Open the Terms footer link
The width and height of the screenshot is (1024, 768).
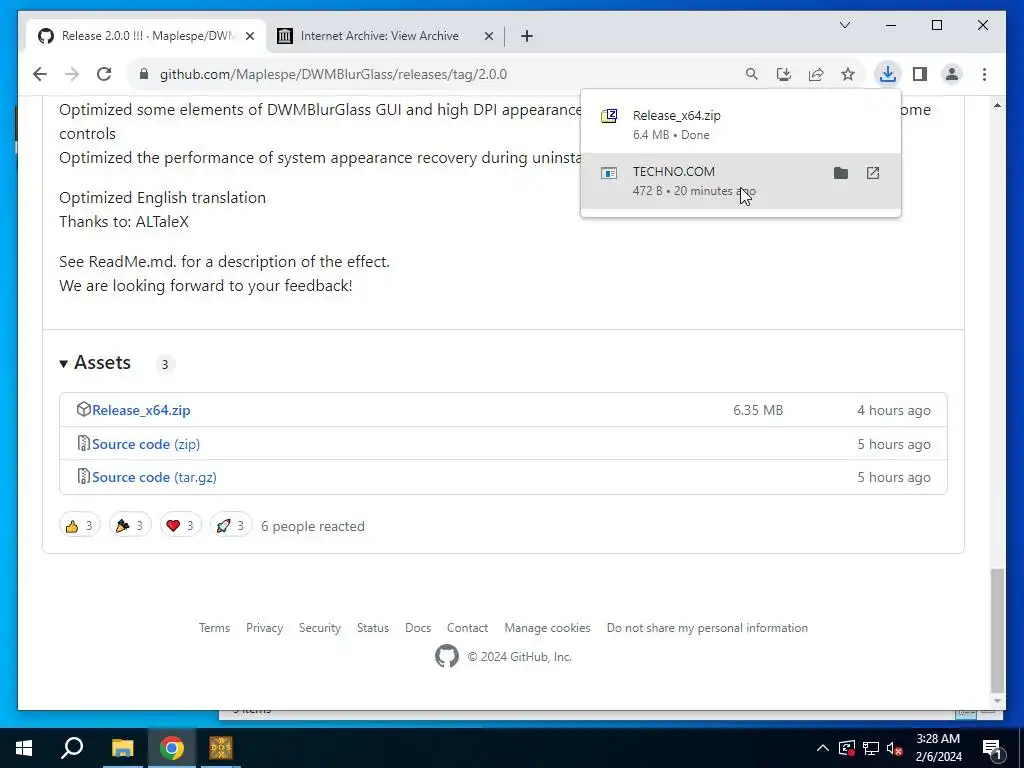(x=214, y=628)
